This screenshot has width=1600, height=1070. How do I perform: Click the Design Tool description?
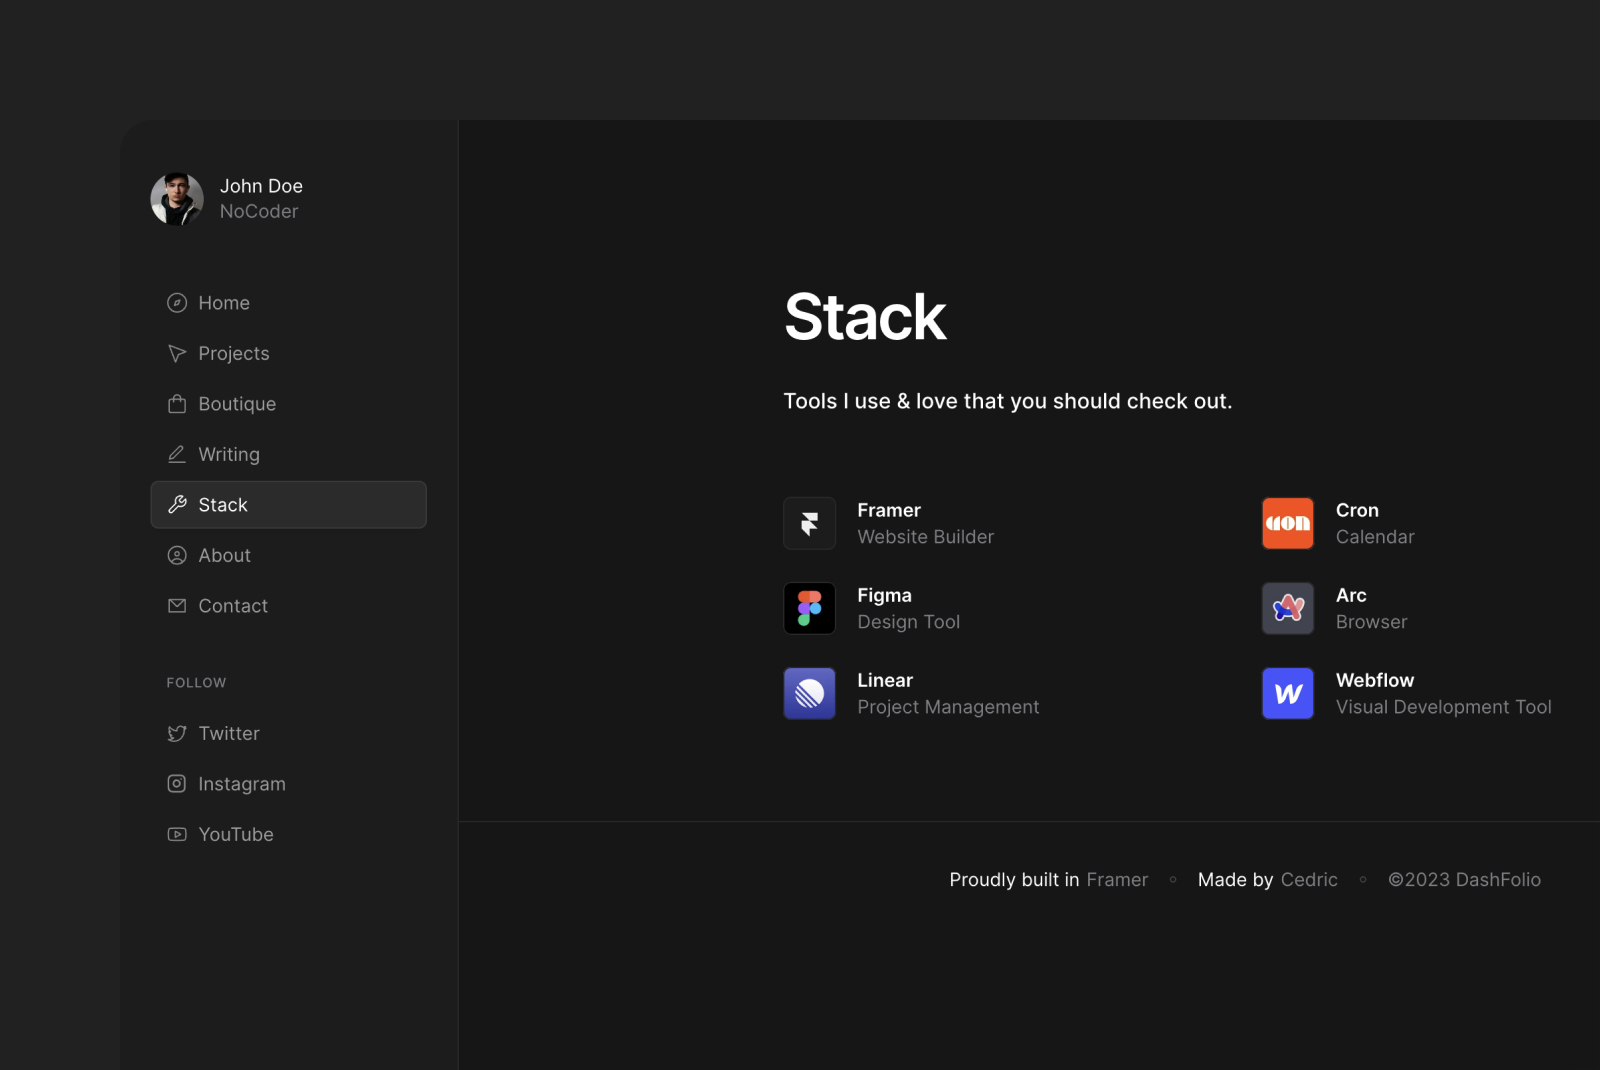tap(908, 622)
